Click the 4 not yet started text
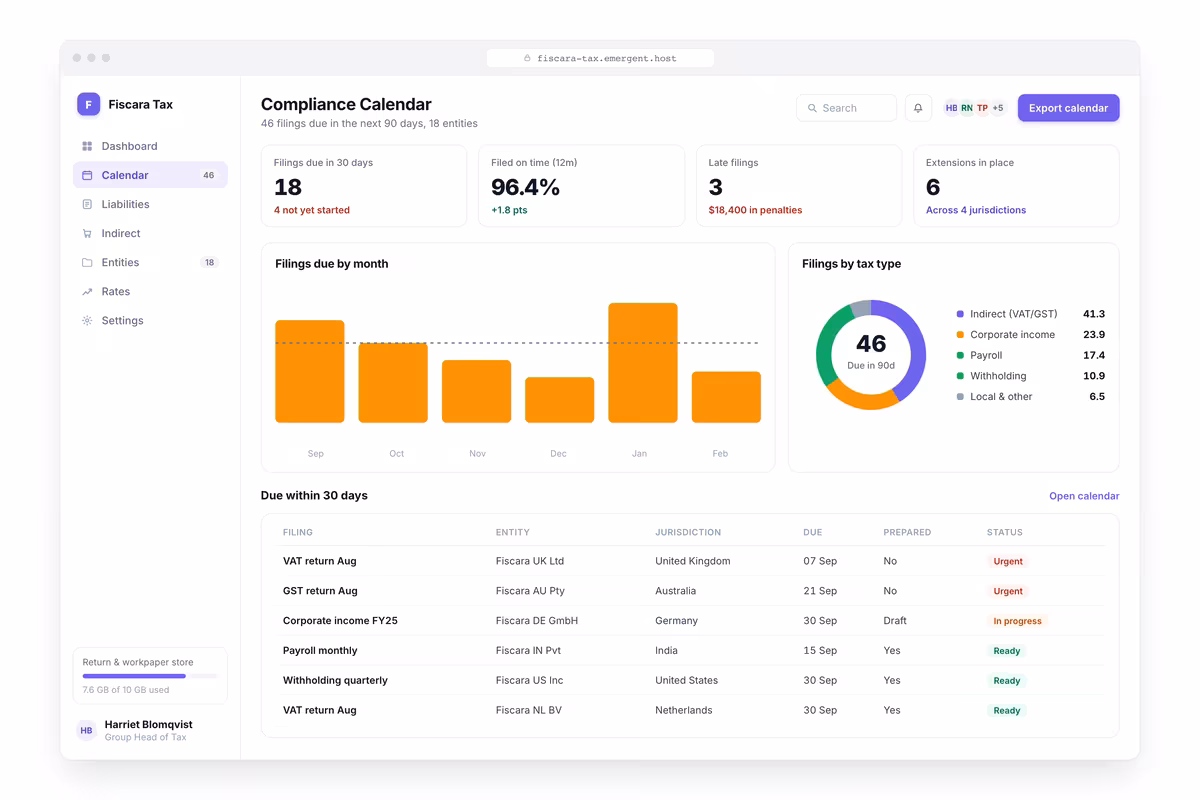Viewport: 1200px width, 800px height. [x=312, y=210]
